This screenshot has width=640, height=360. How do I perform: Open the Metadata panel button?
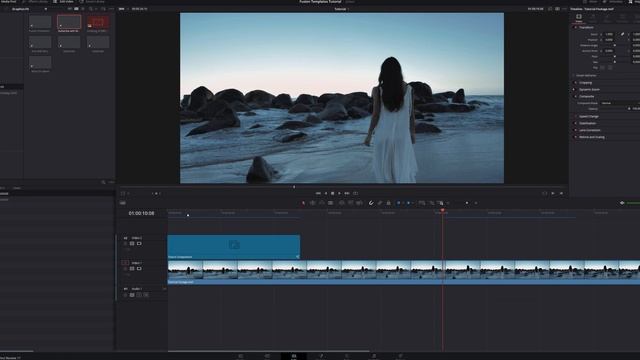pyautogui.click(x=613, y=2)
